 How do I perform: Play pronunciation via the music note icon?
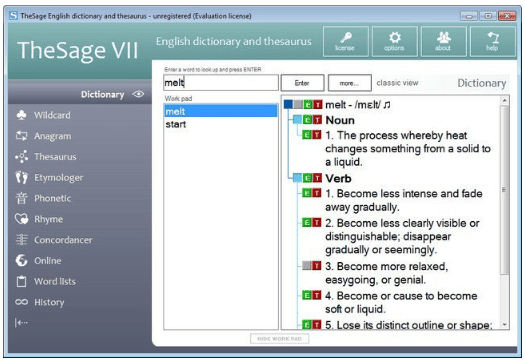click(x=386, y=105)
